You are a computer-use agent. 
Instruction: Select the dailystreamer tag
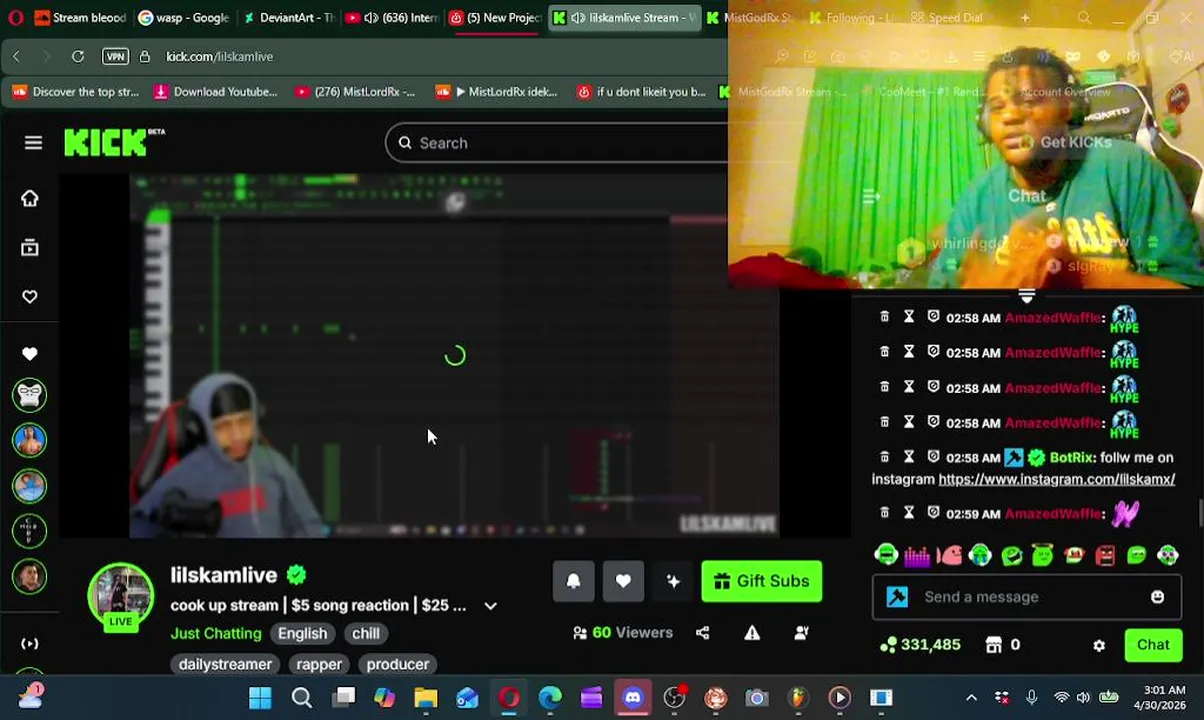coord(225,664)
